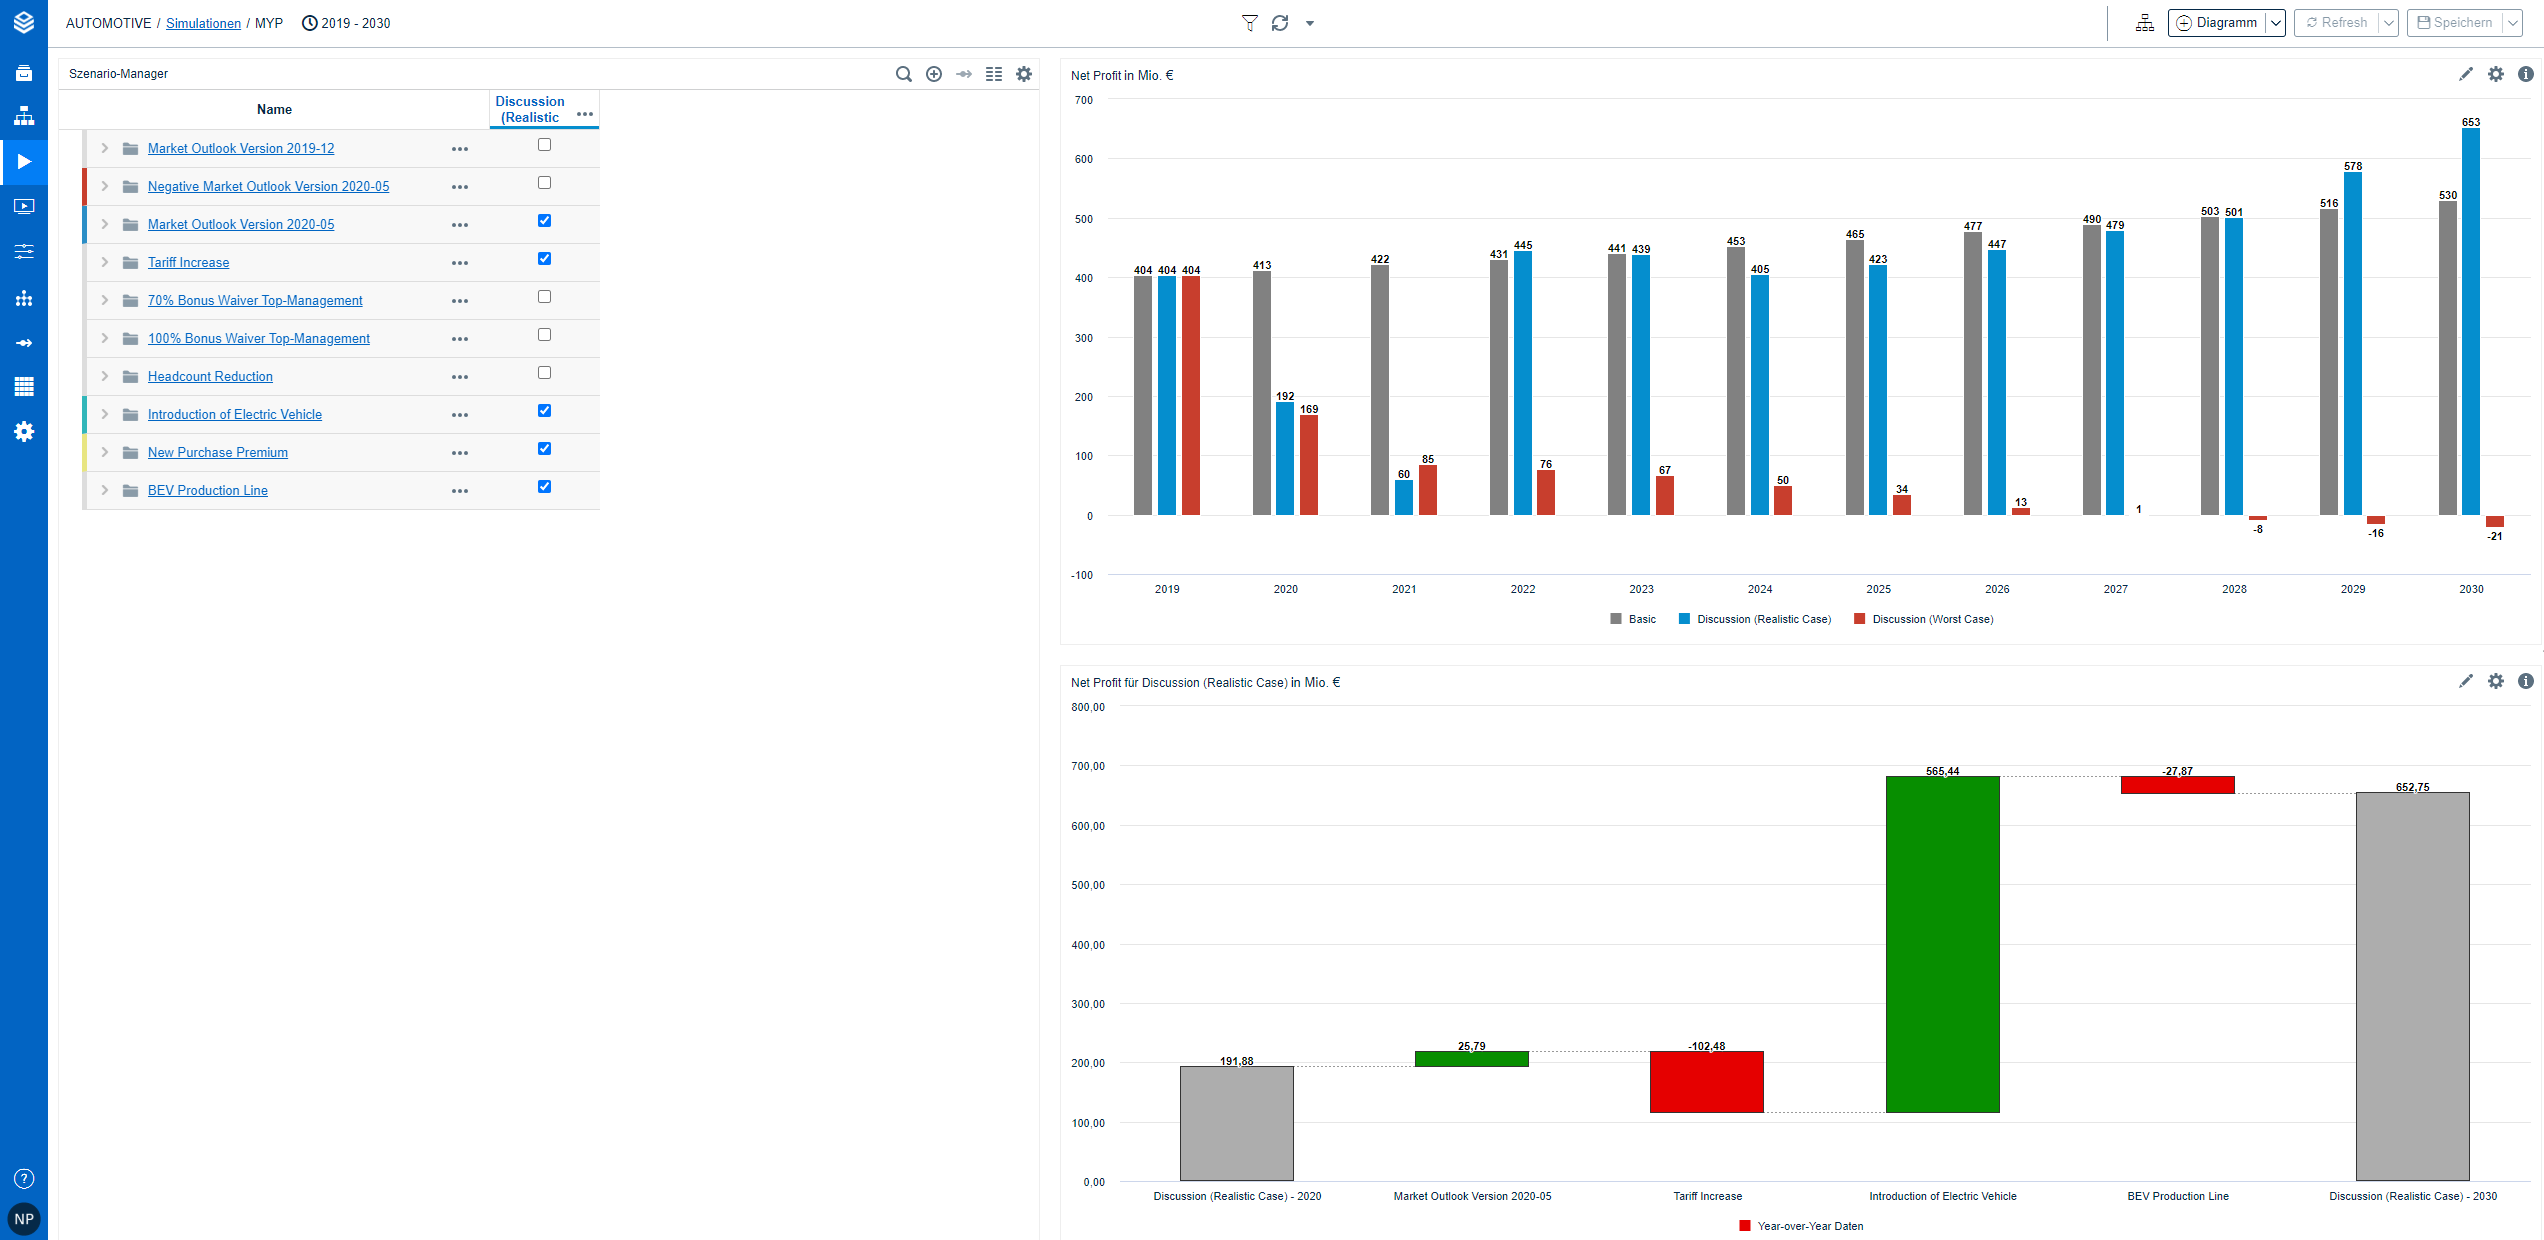Open the hierarchy icon in left sidebar
The width and height of the screenshot is (2544, 1240).
tap(24, 117)
